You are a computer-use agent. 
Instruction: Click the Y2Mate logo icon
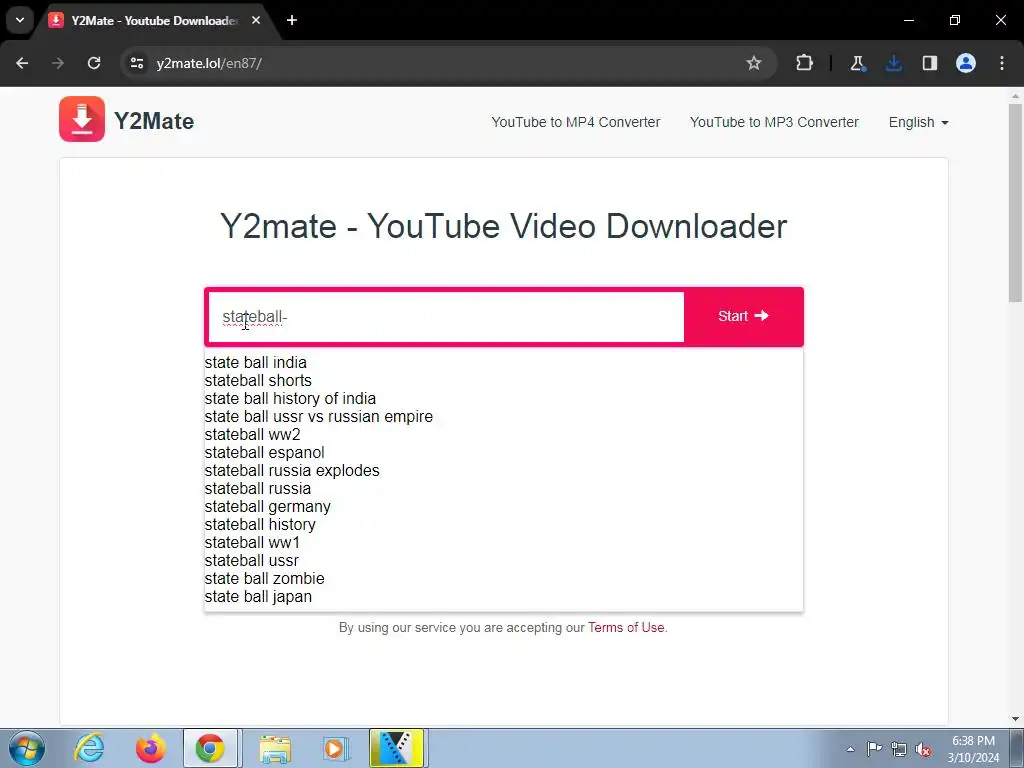[82, 119]
